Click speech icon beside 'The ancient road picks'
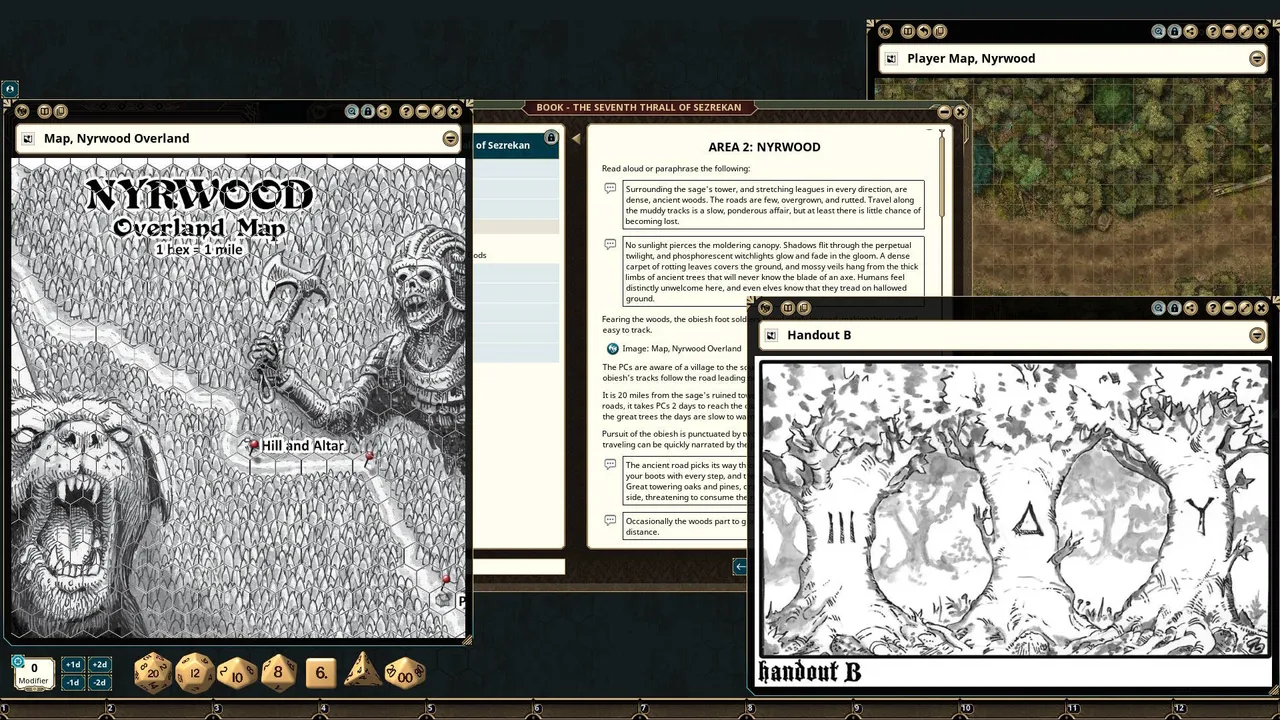Screen dimensions: 1280x720 pyautogui.click(x=610, y=464)
